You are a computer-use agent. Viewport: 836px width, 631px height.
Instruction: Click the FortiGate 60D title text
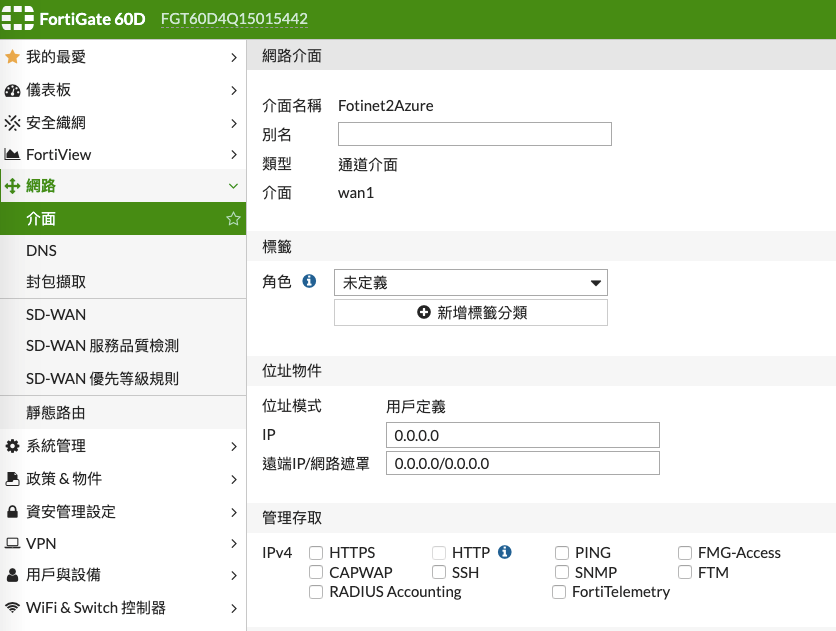pyautogui.click(x=92, y=19)
